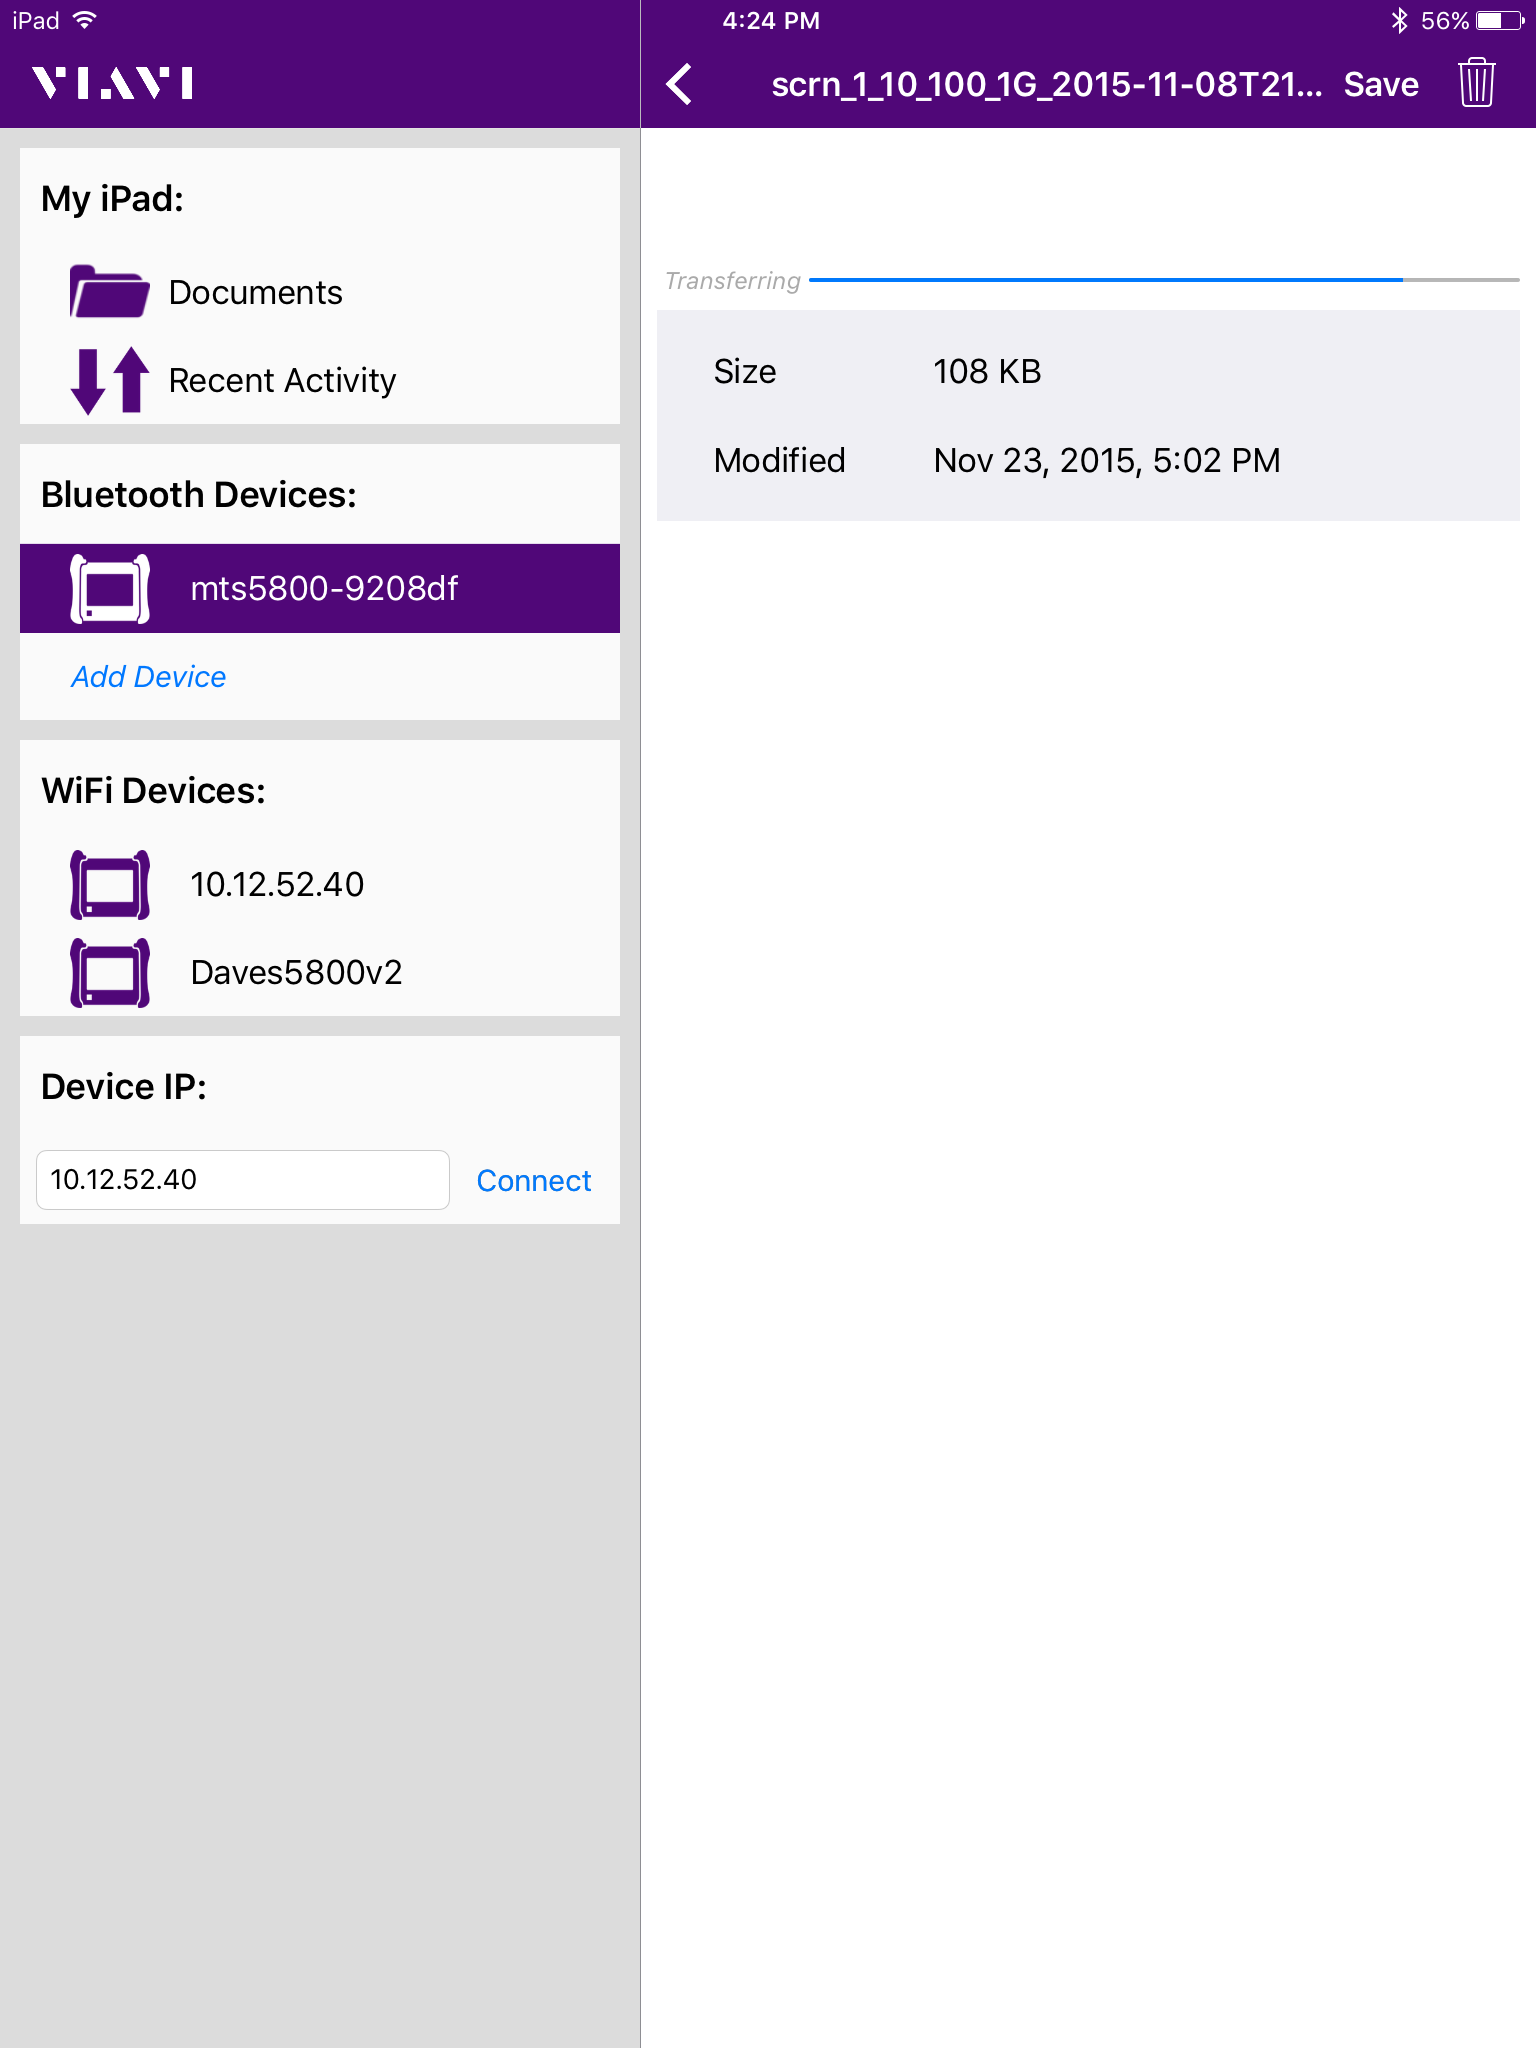The height and width of the screenshot is (2048, 1536).
Task: Tap the back chevron arrow
Action: pyautogui.click(x=680, y=84)
